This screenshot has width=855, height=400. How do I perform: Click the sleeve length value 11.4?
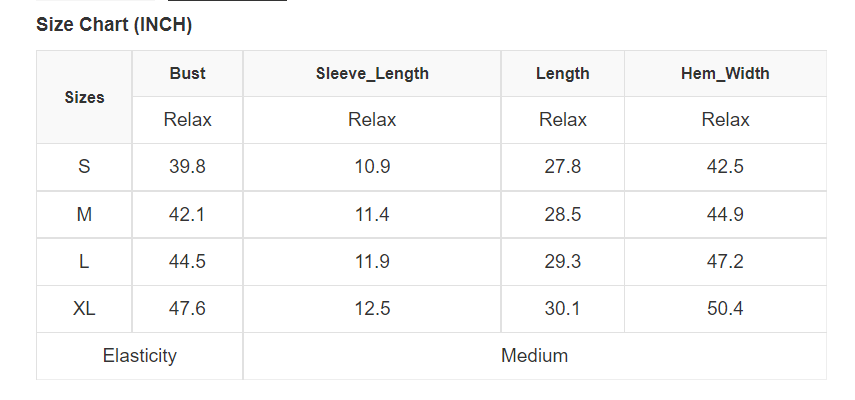372,214
